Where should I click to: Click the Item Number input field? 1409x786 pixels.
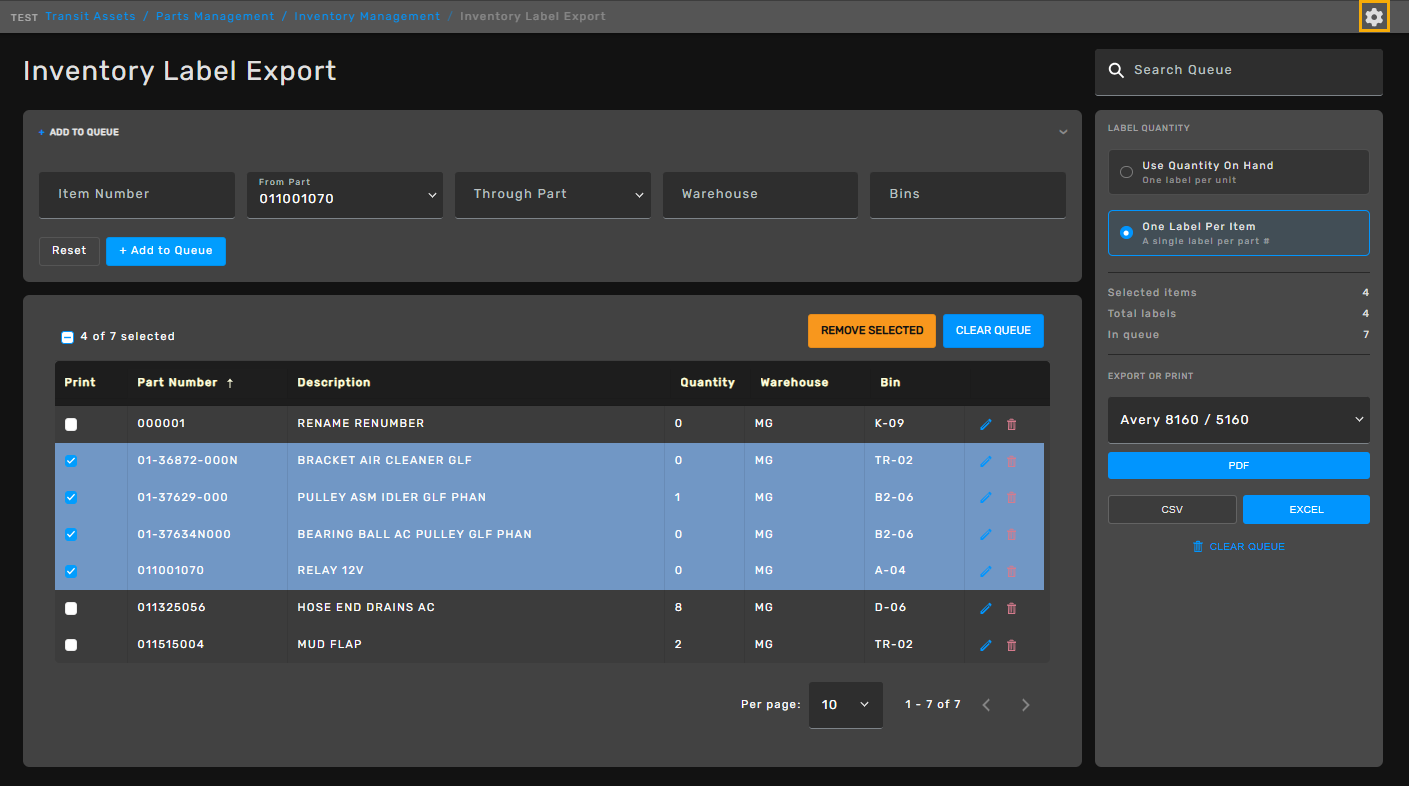pyautogui.click(x=137, y=195)
